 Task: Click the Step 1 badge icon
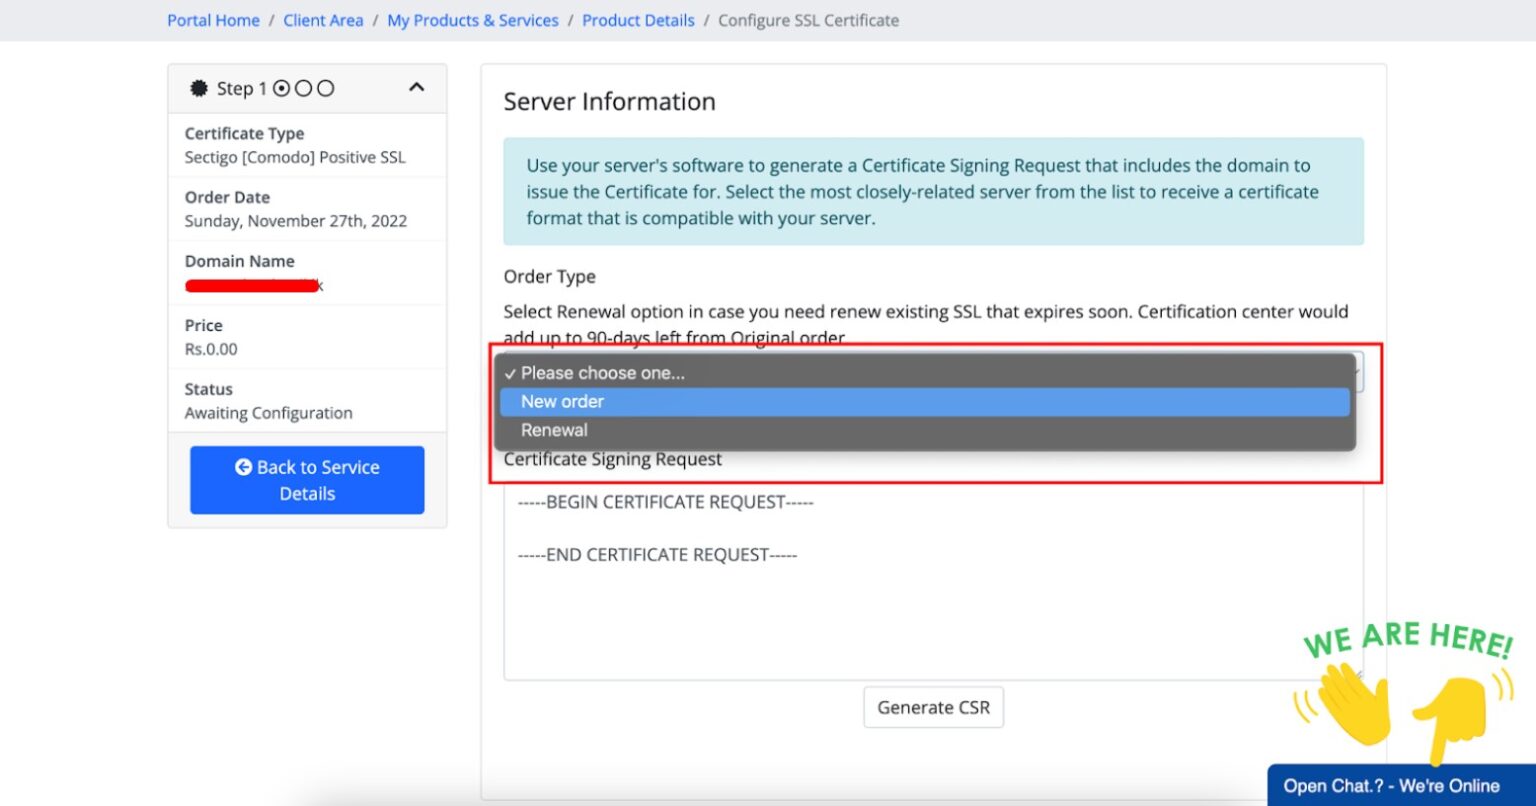199,89
